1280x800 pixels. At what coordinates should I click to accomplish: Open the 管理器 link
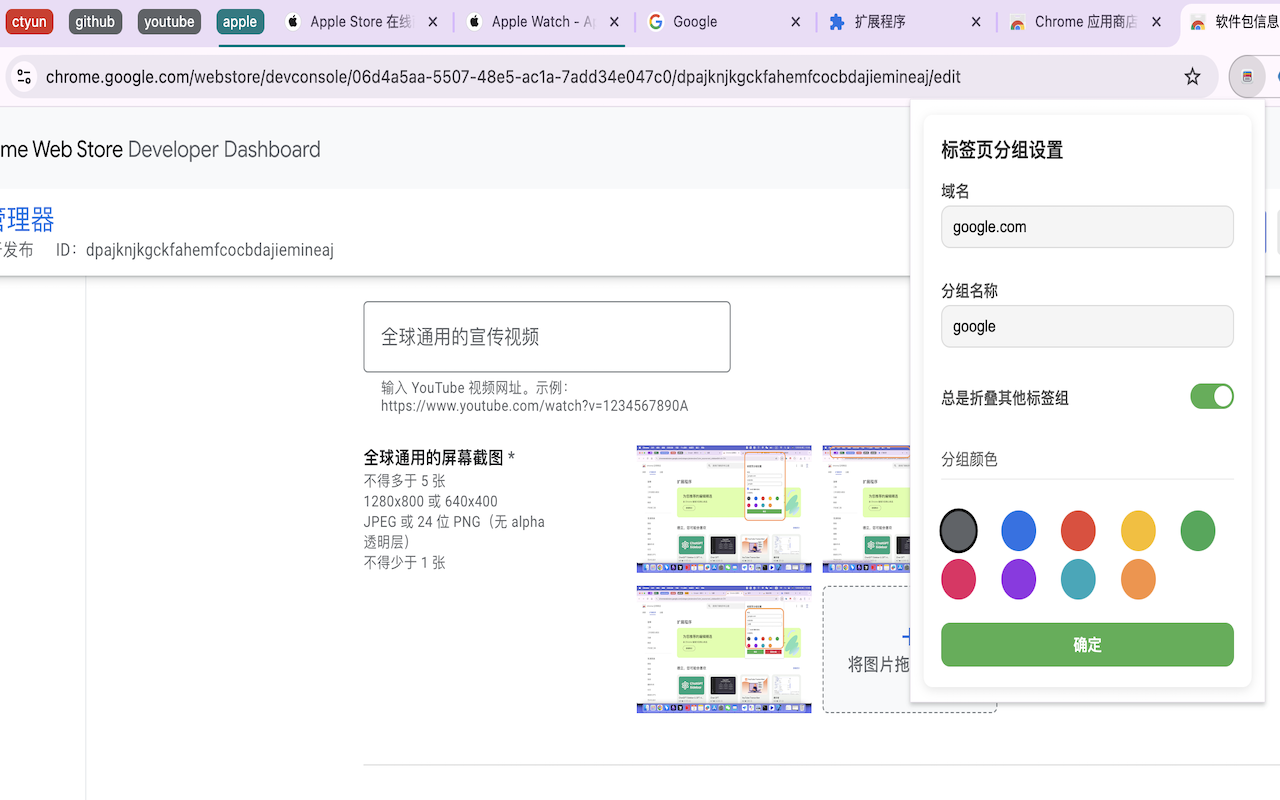click(x=25, y=220)
